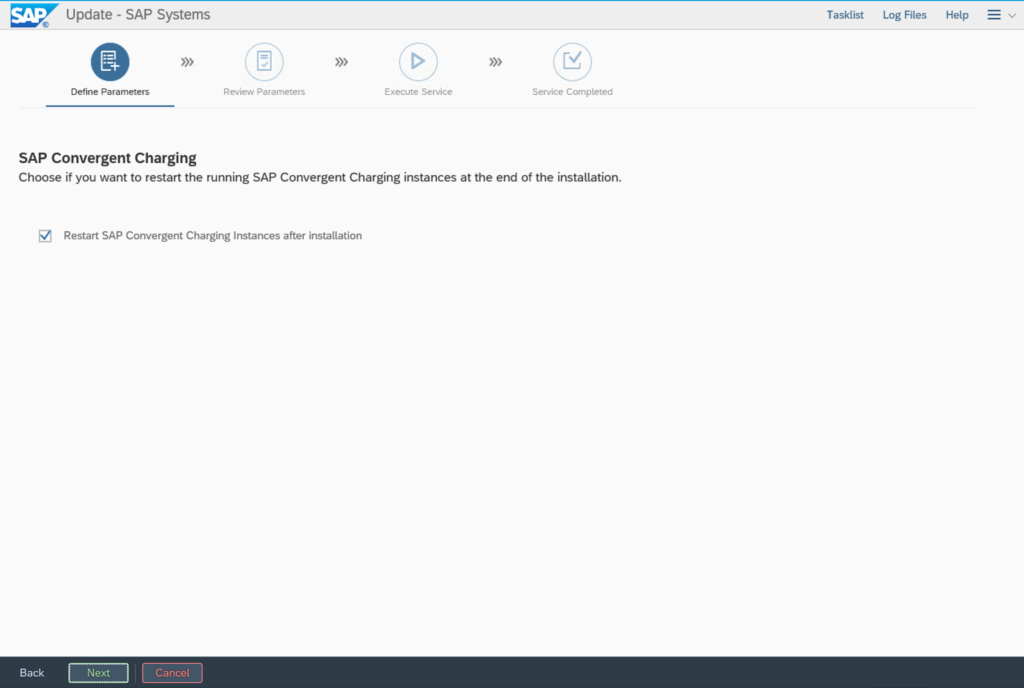The width and height of the screenshot is (1024, 688).
Task: Go Back to previous step
Action: pos(31,672)
